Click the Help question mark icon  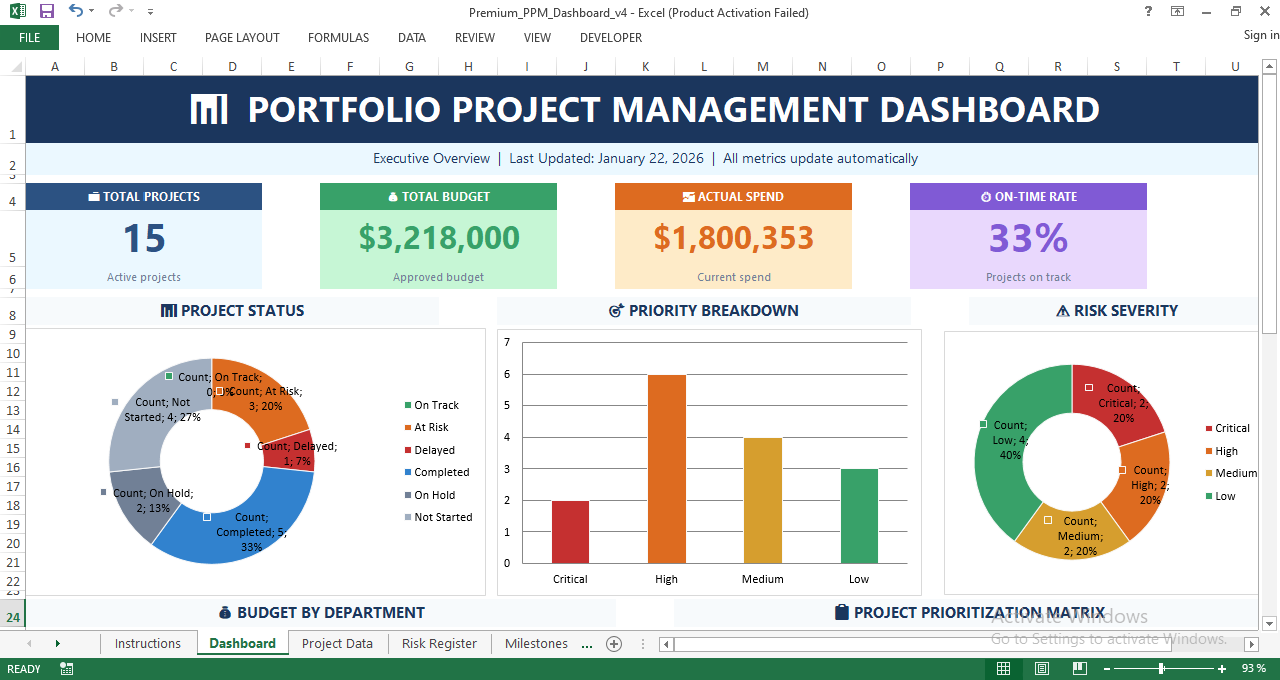[x=1147, y=12]
